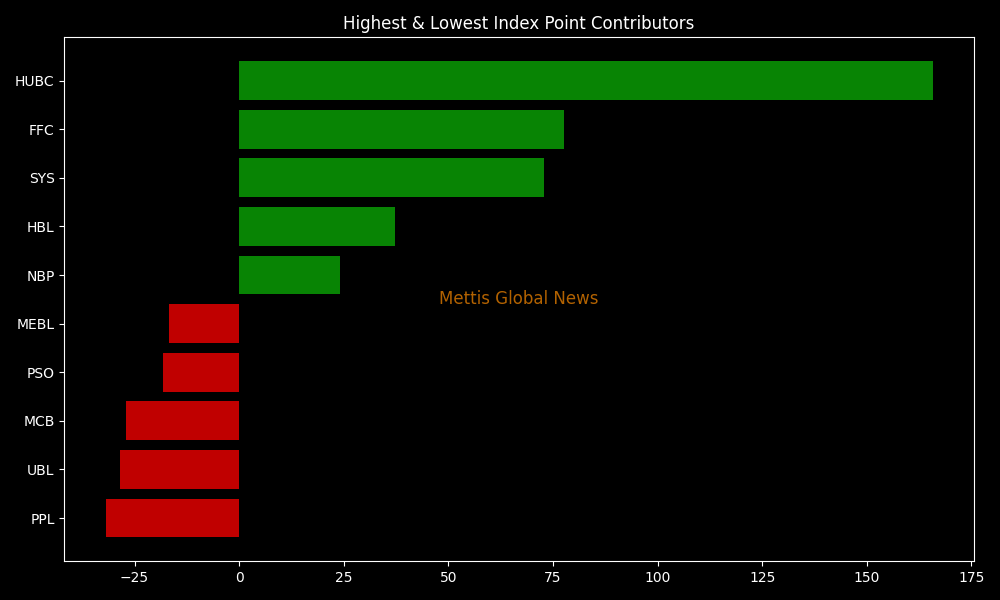Click the x-axis tick label 100

click(x=658, y=578)
